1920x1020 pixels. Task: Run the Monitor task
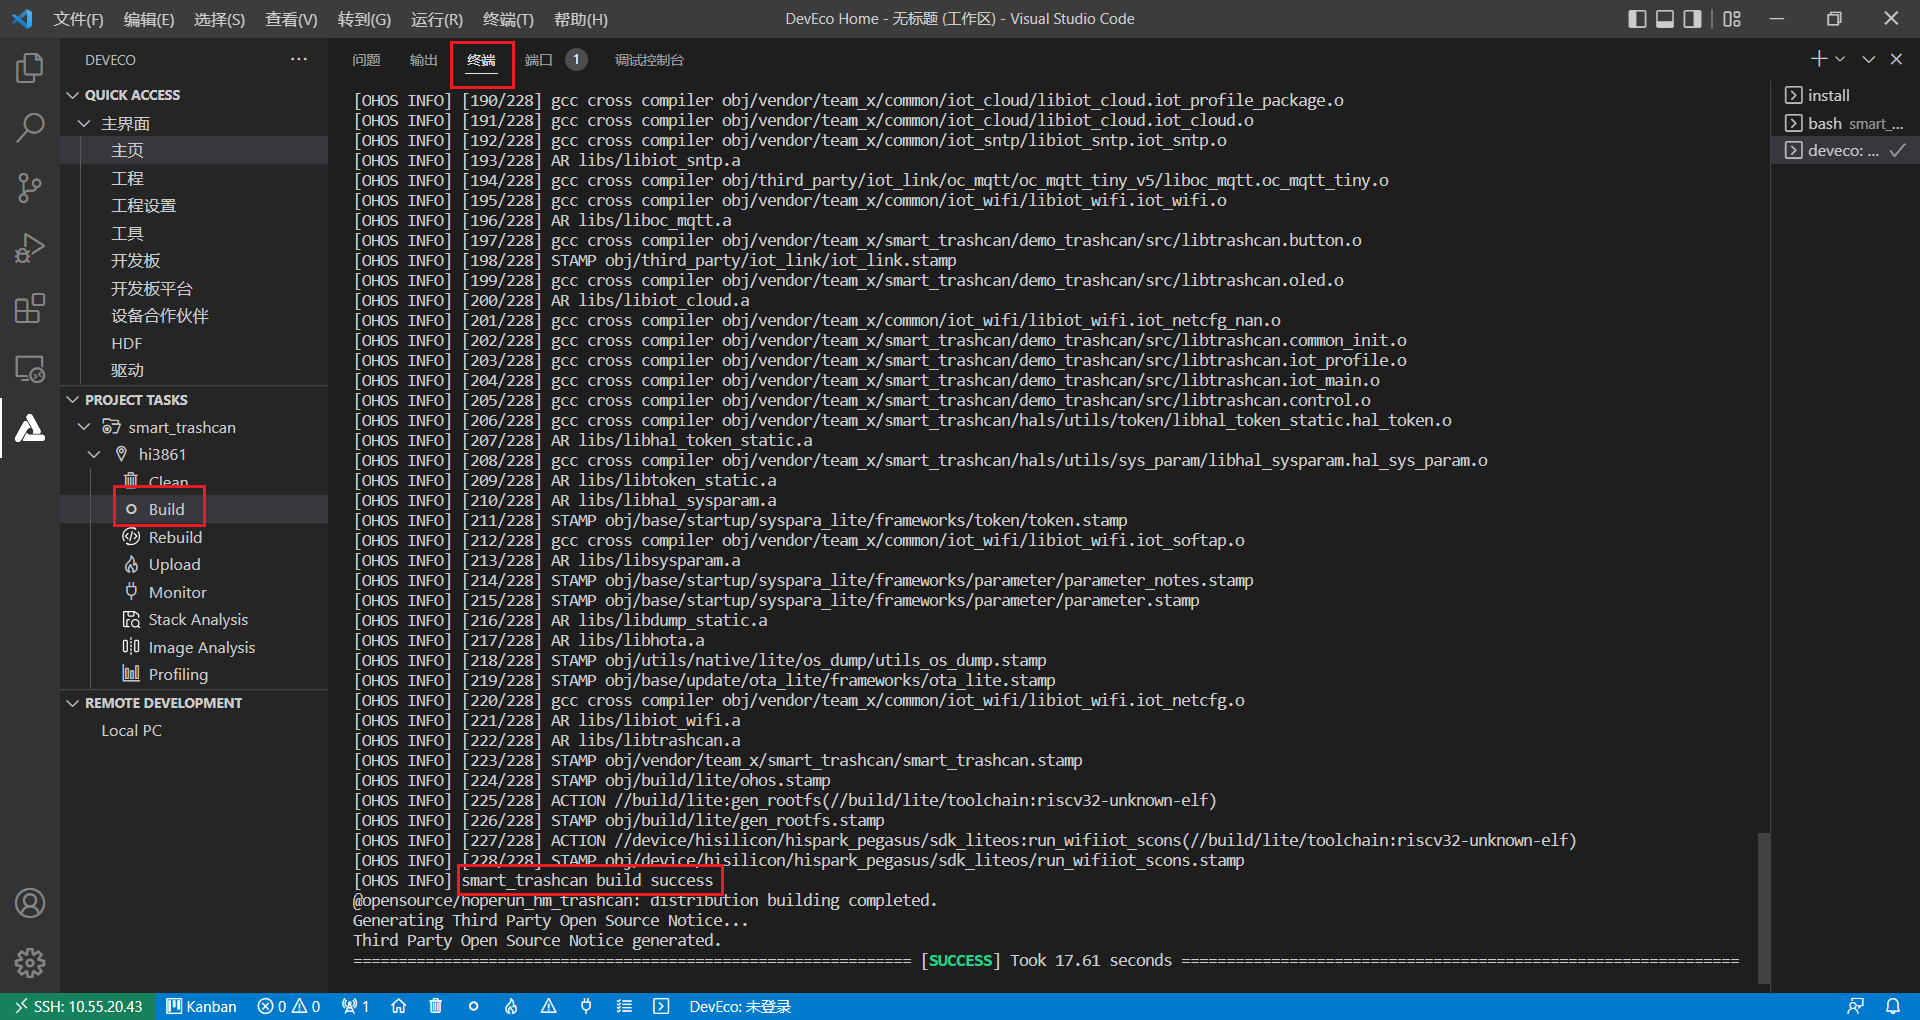(194, 592)
